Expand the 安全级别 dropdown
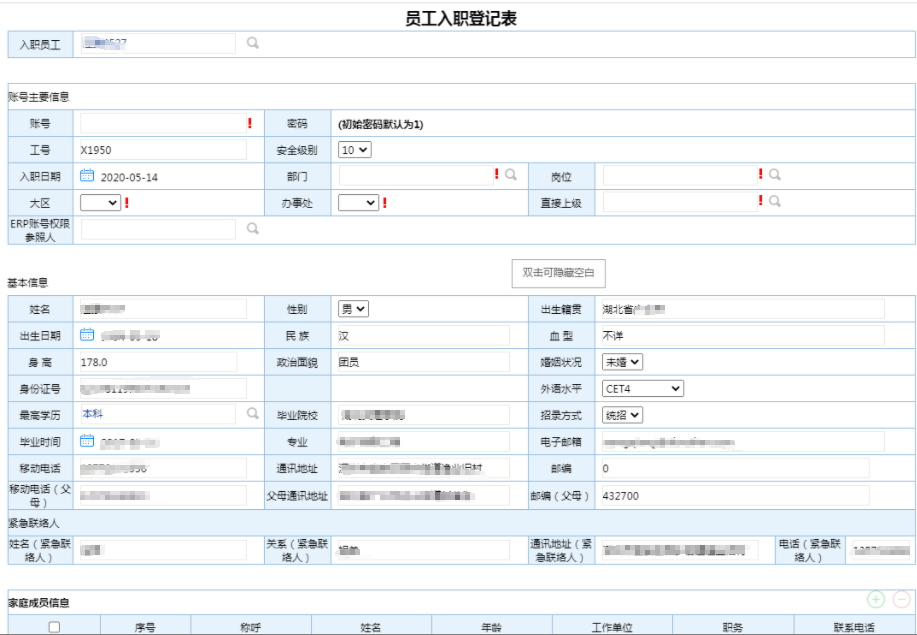This screenshot has height=635, width=917. (355, 150)
